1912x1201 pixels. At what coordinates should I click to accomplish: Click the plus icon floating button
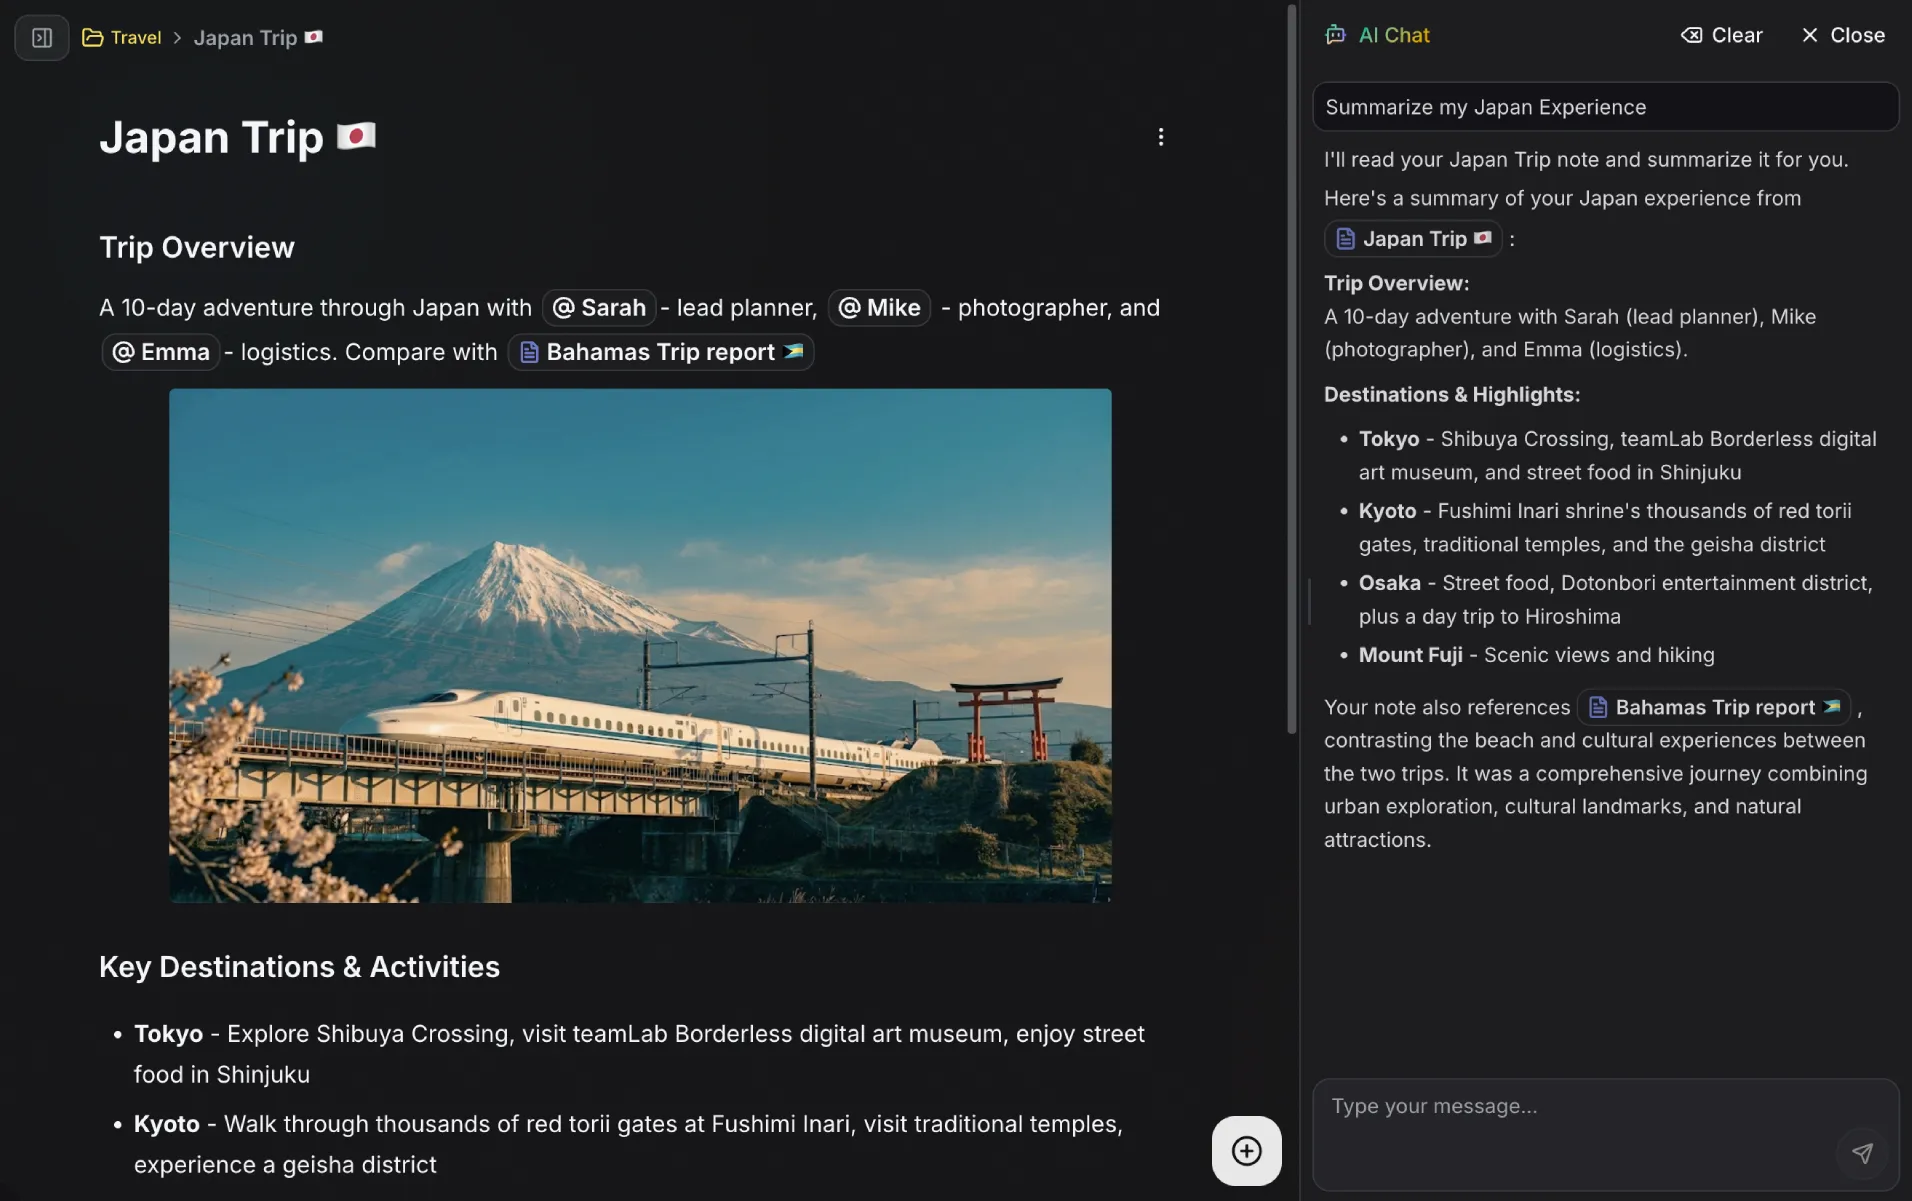(x=1245, y=1150)
